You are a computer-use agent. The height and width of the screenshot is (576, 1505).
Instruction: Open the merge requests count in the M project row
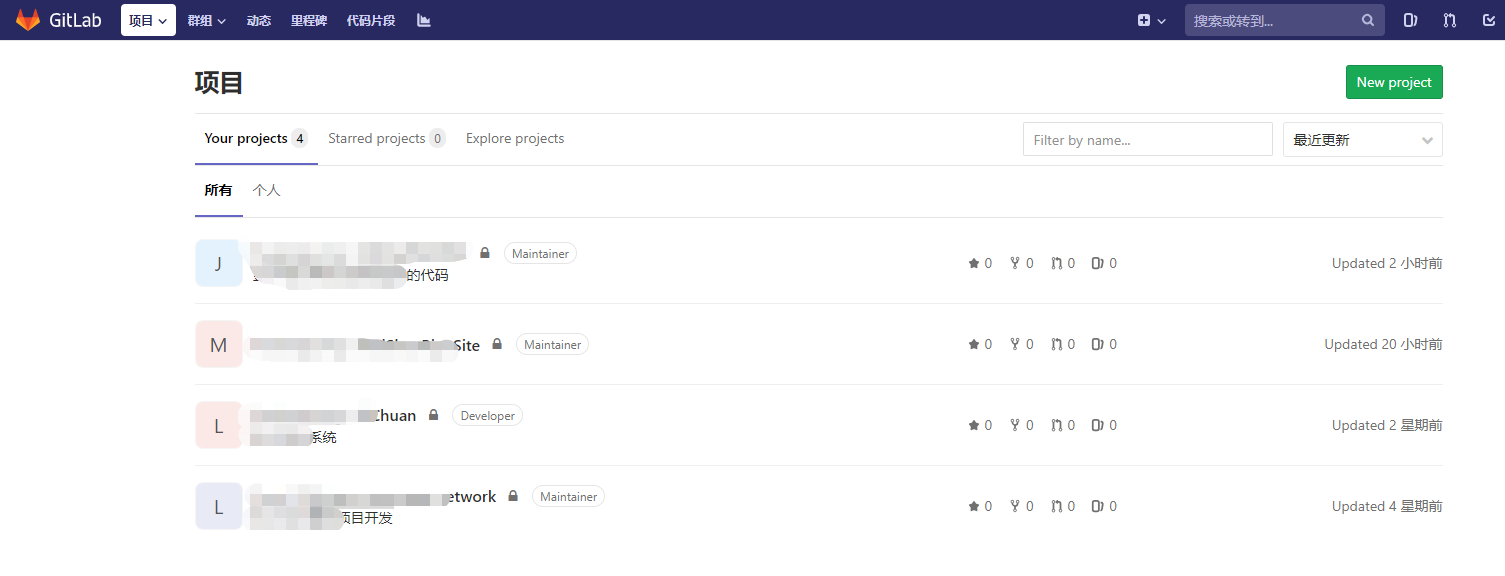pos(1063,344)
